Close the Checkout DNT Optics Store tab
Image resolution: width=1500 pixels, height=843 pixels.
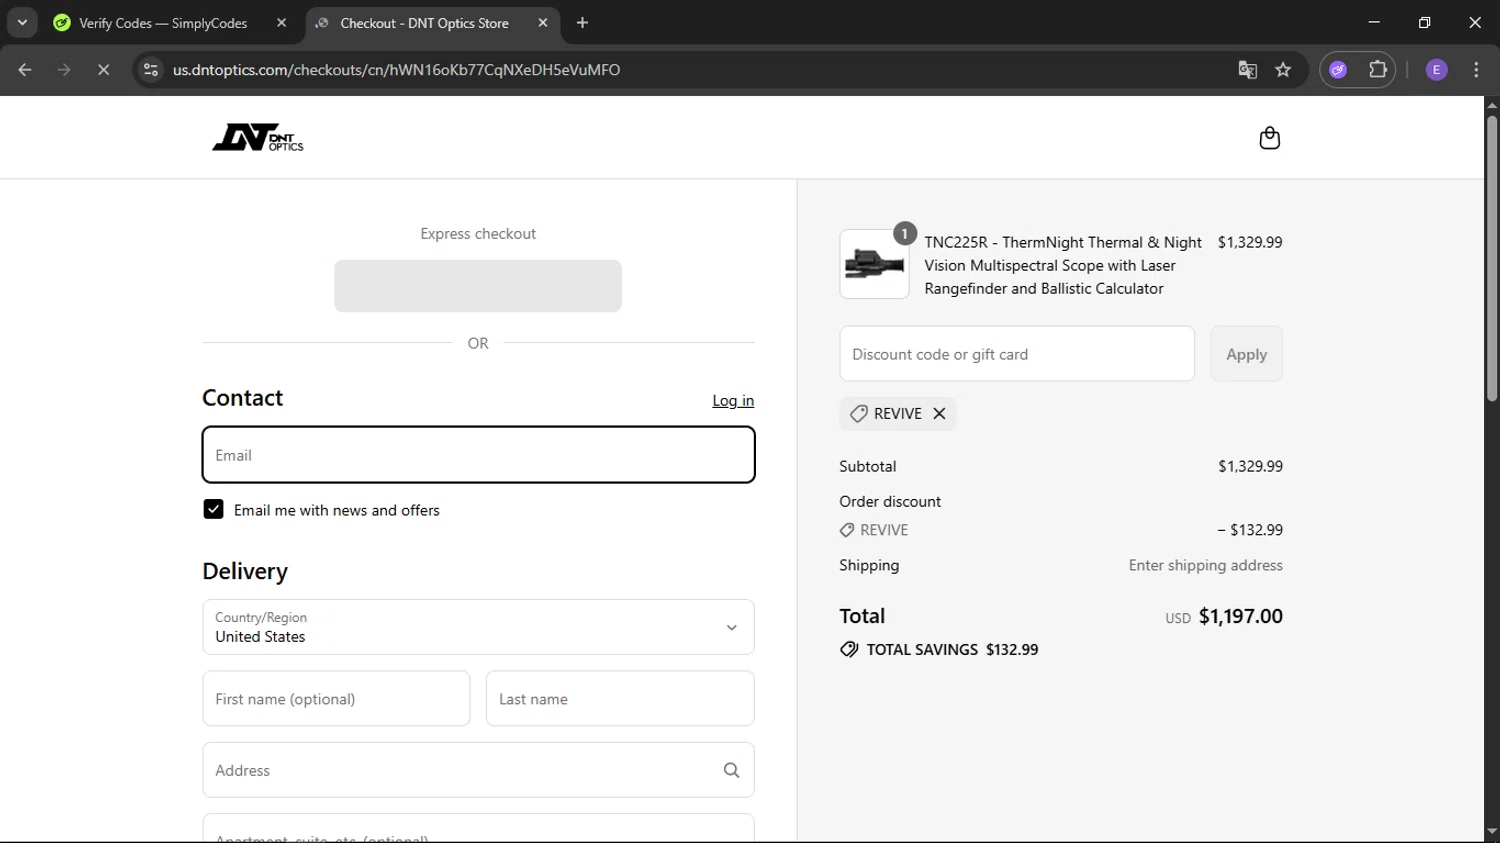(543, 23)
